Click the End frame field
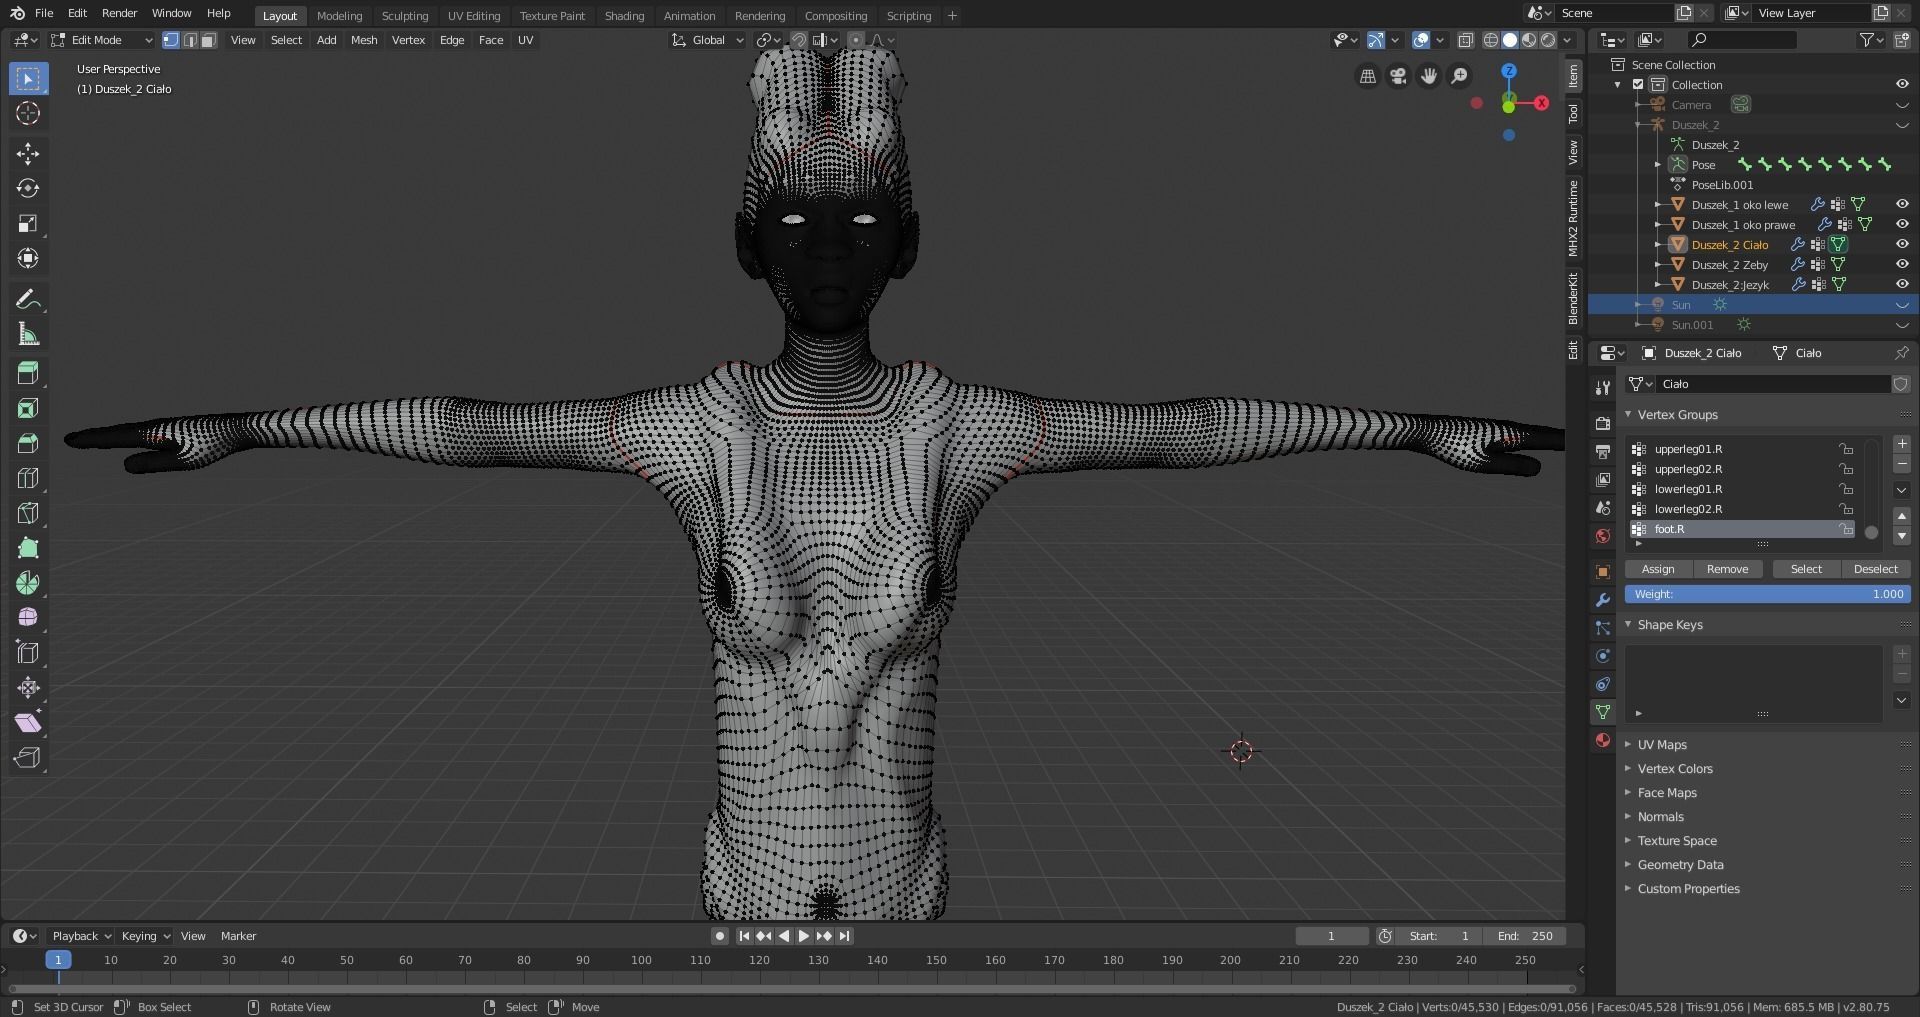 point(1526,936)
